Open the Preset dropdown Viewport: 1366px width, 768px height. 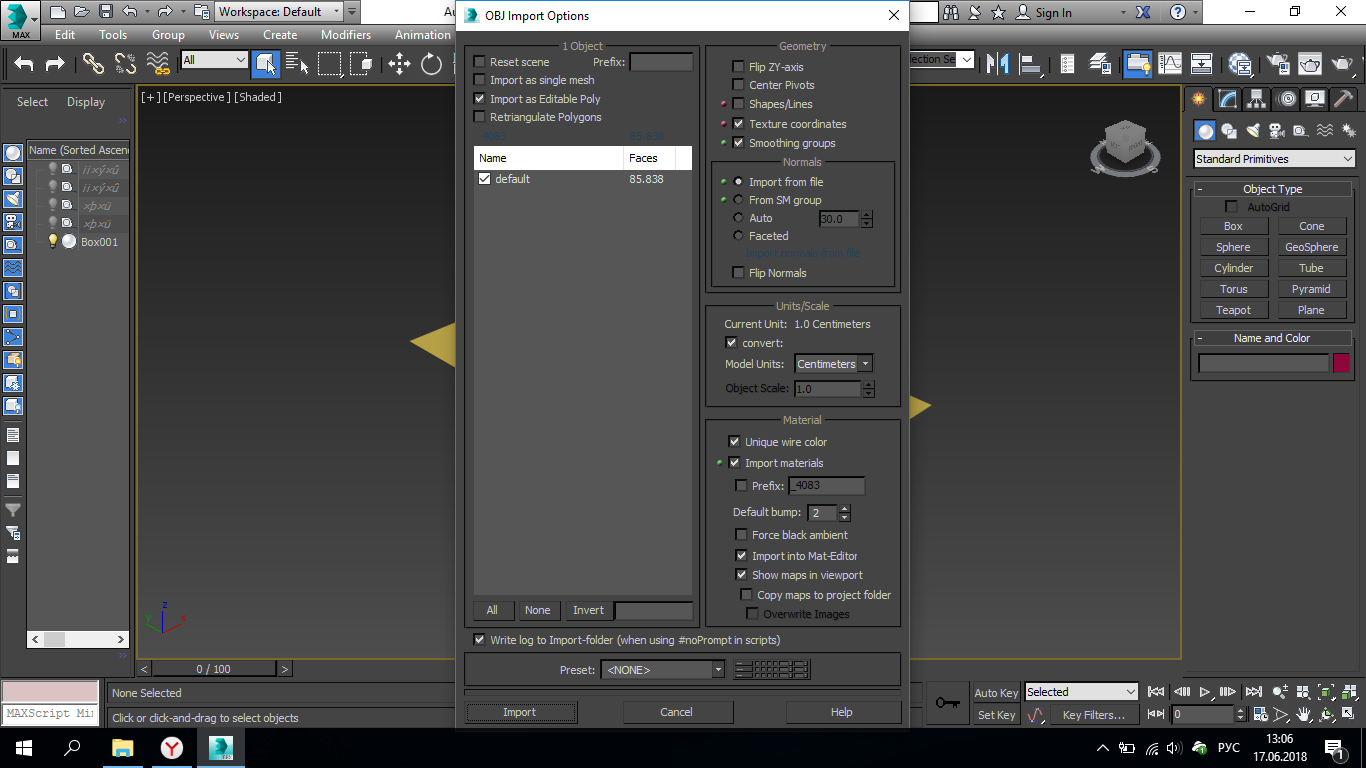pyautogui.click(x=663, y=670)
